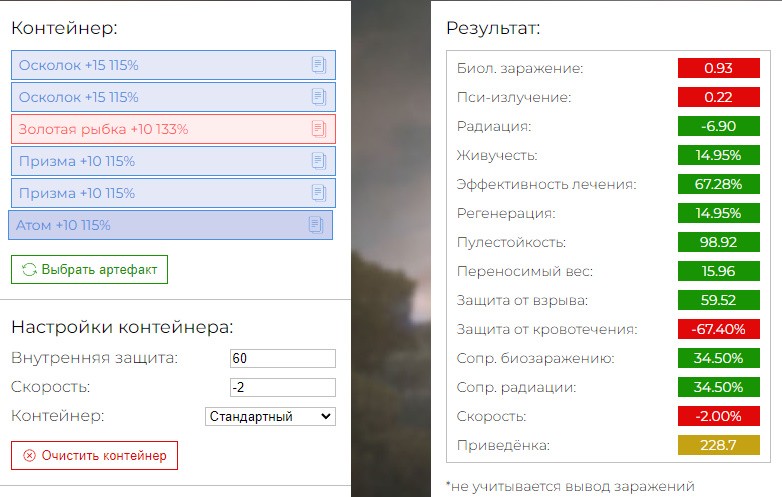Select the Атом +10 115% artifact row
Screen dimensions: 782x497
[170, 225]
